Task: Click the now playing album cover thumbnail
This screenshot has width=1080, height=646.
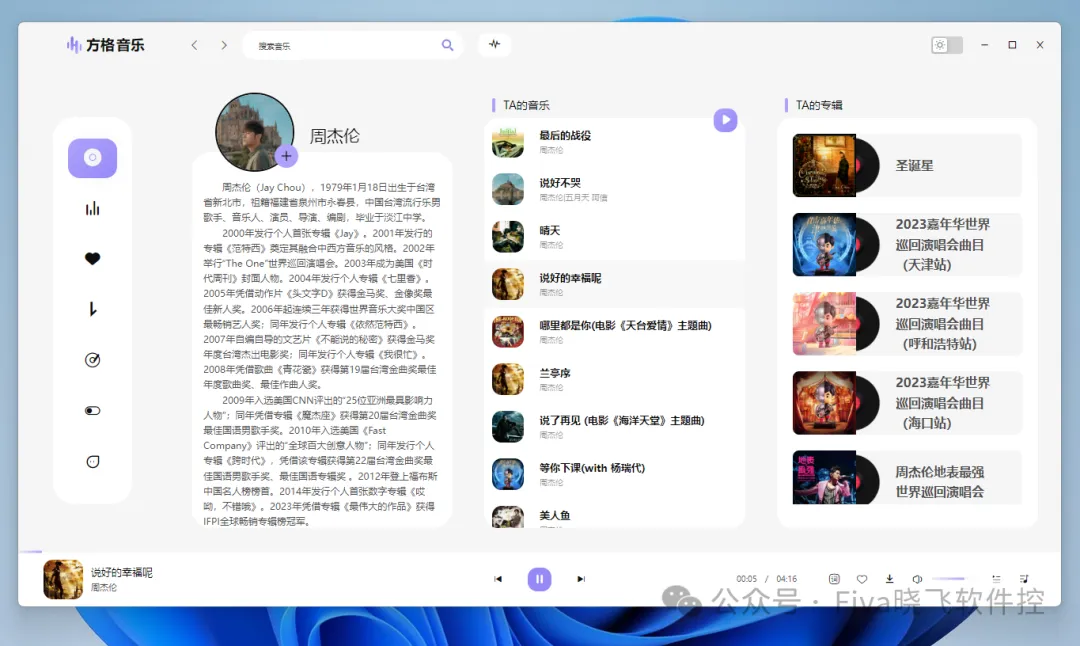Action: point(63,579)
